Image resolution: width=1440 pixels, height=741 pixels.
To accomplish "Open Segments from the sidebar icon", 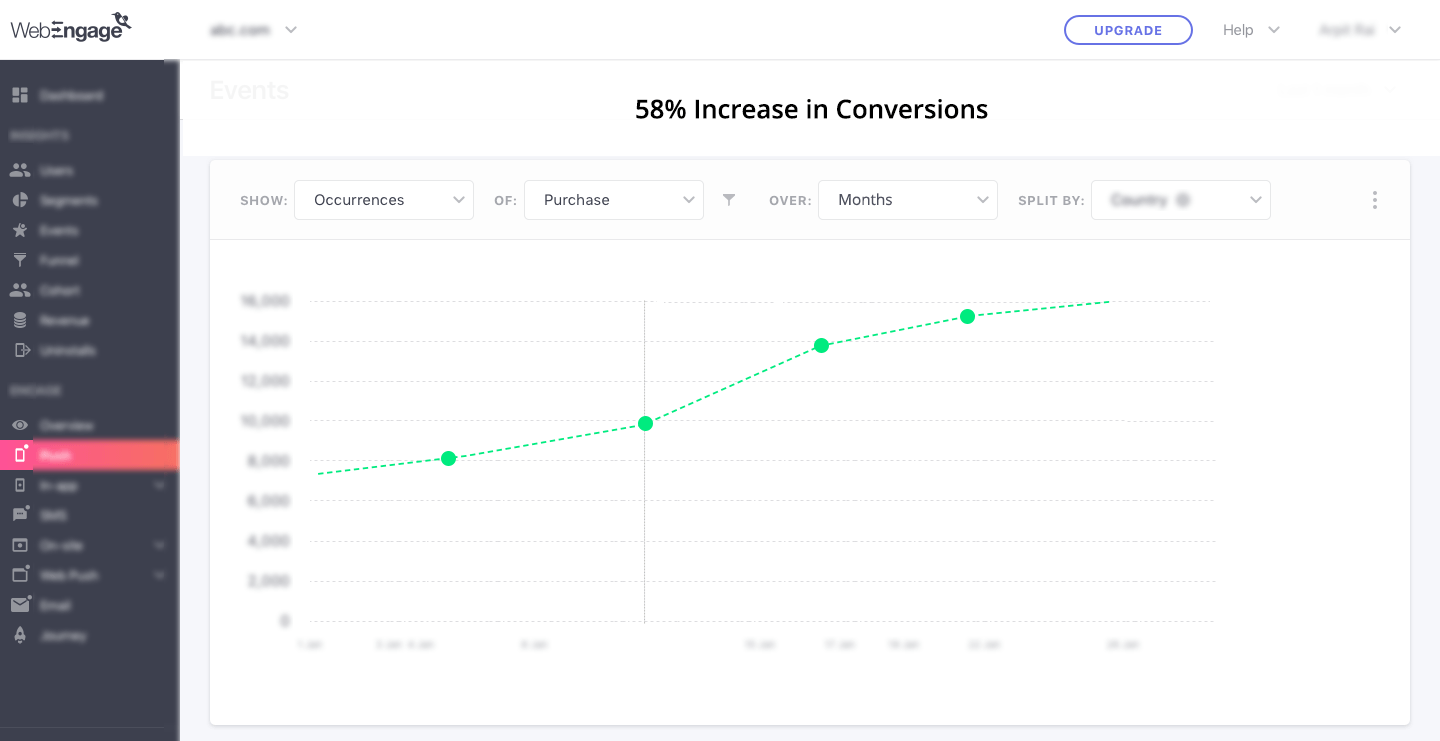I will coord(20,200).
